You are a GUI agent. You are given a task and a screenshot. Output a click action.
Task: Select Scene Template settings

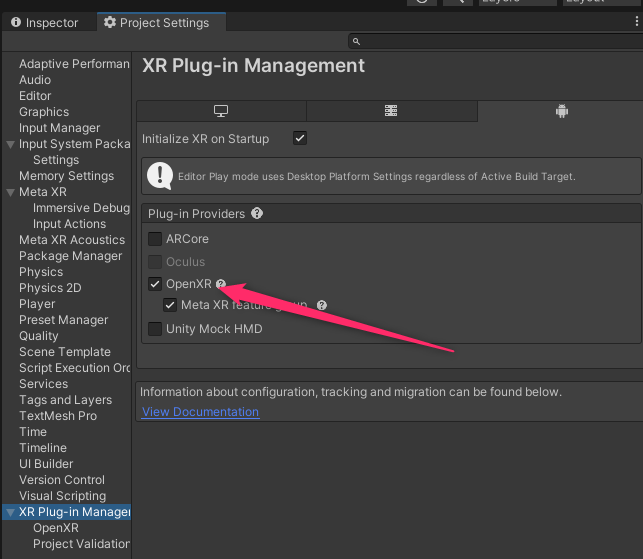tap(65, 352)
